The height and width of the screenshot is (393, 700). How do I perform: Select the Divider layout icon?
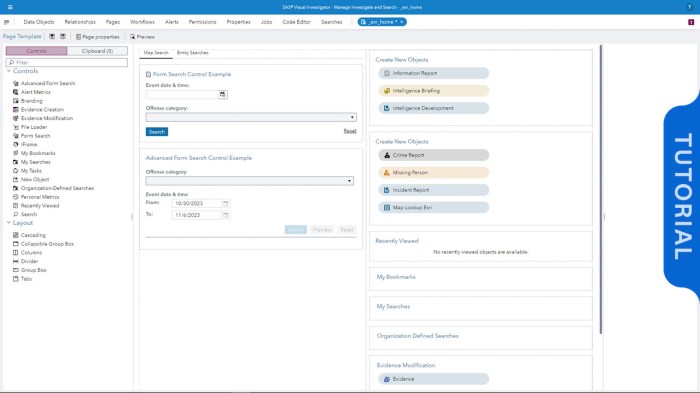tap(16, 261)
